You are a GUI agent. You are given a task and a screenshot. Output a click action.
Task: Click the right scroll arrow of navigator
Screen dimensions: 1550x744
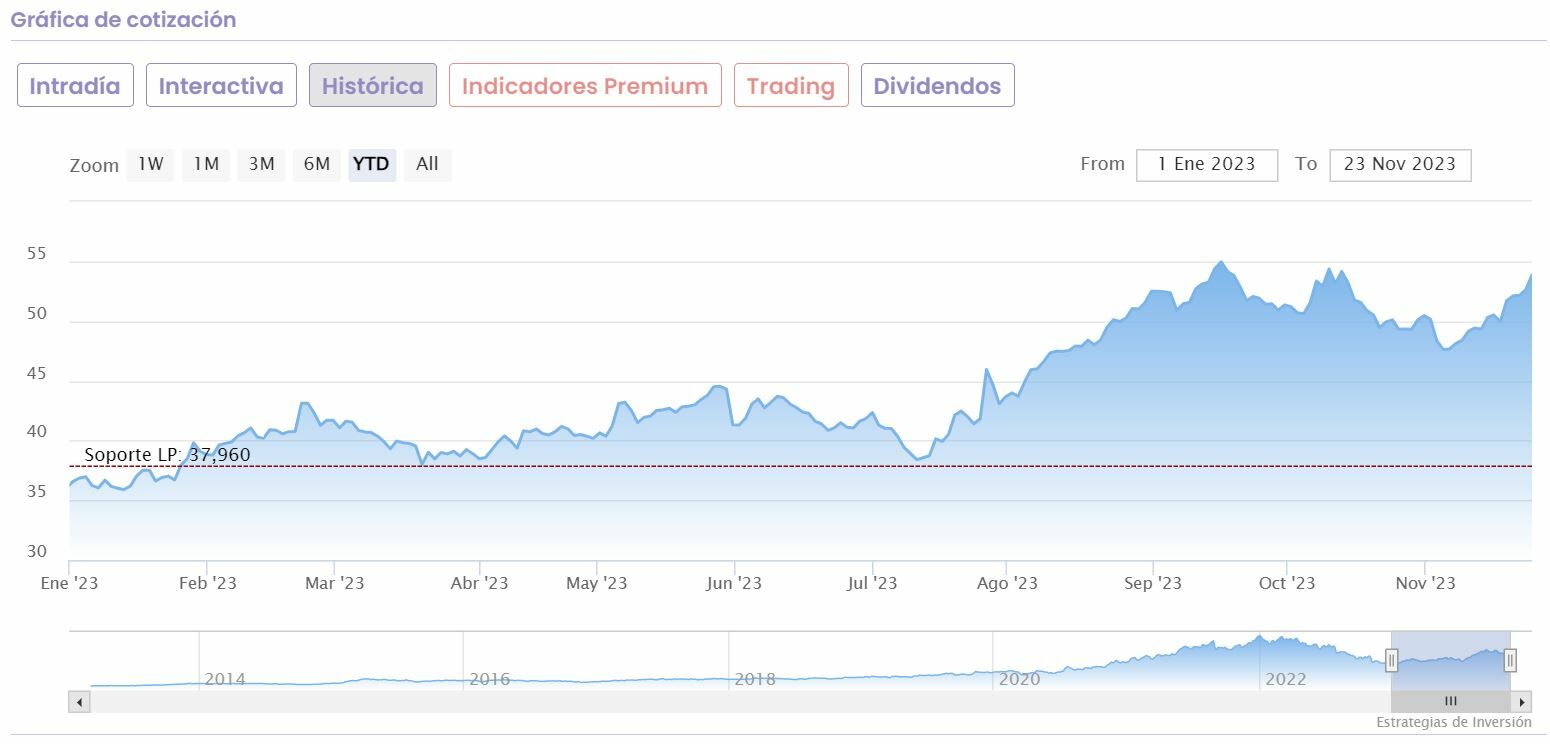click(1521, 702)
